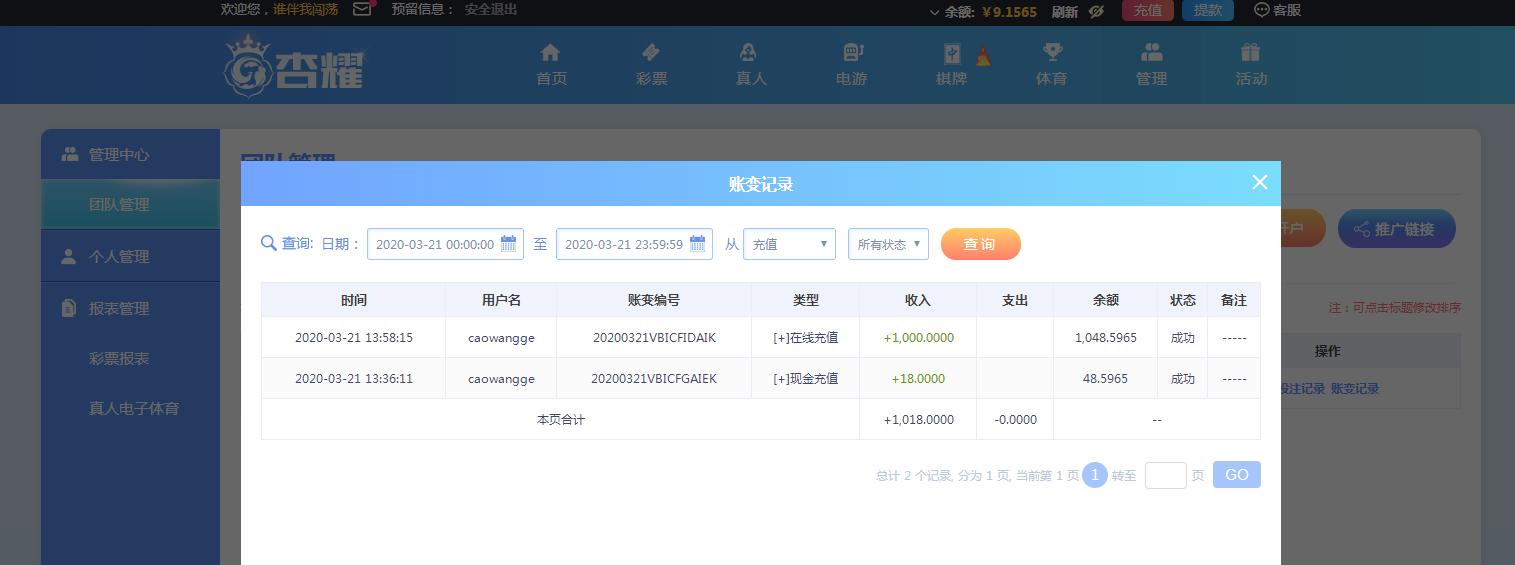1515x565 pixels.
Task: Click record number 20200321VBICFGAIEK
Action: pyautogui.click(x=654, y=379)
